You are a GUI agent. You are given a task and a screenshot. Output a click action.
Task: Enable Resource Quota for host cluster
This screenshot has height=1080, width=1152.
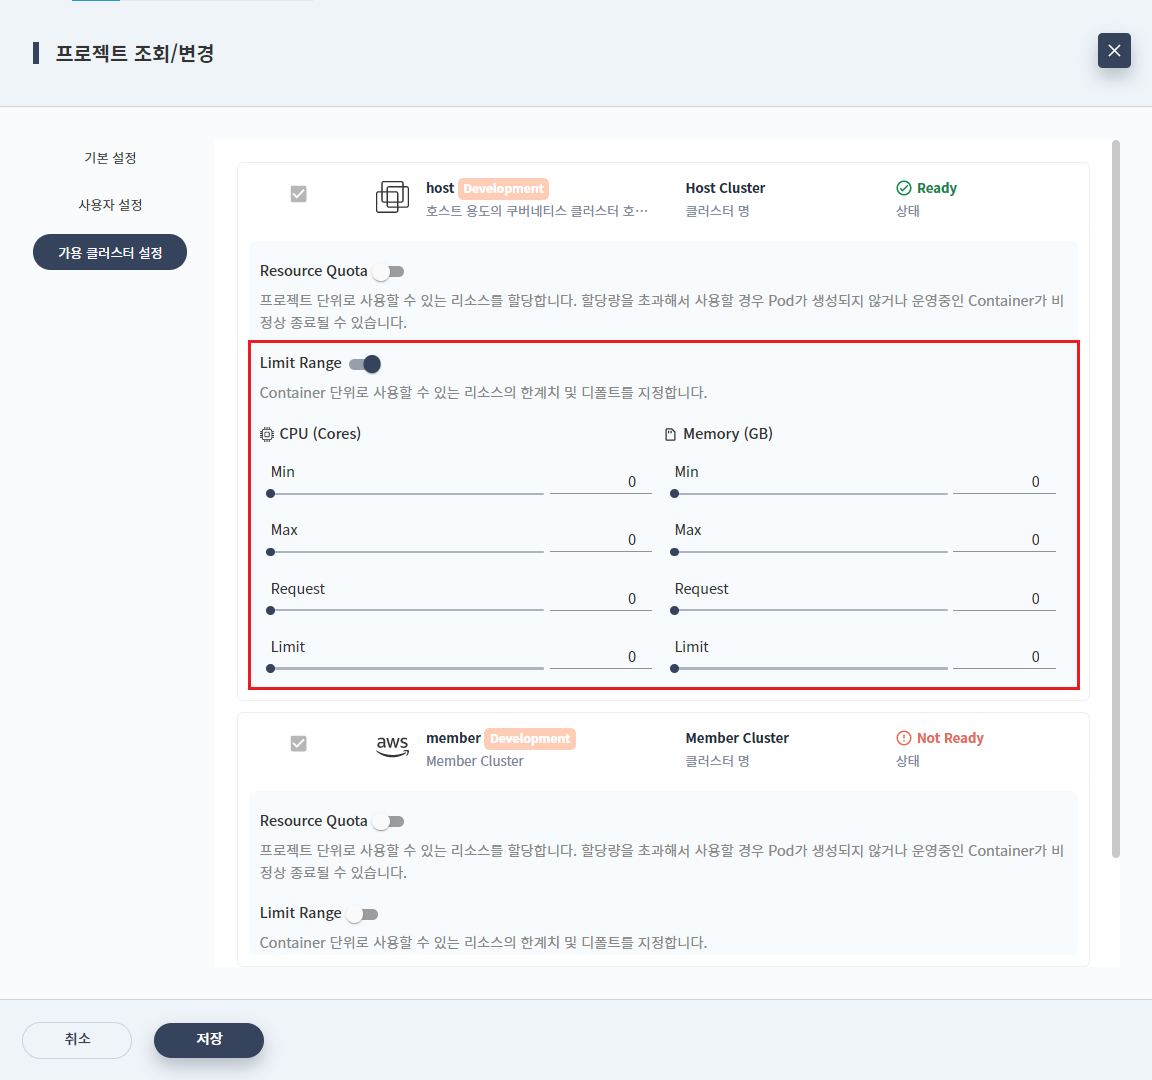click(x=388, y=272)
